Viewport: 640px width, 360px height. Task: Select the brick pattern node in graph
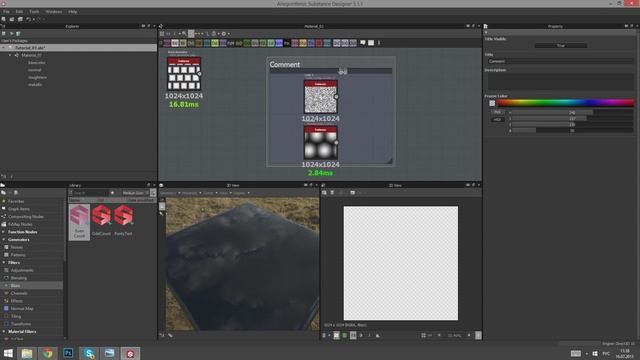(184, 73)
